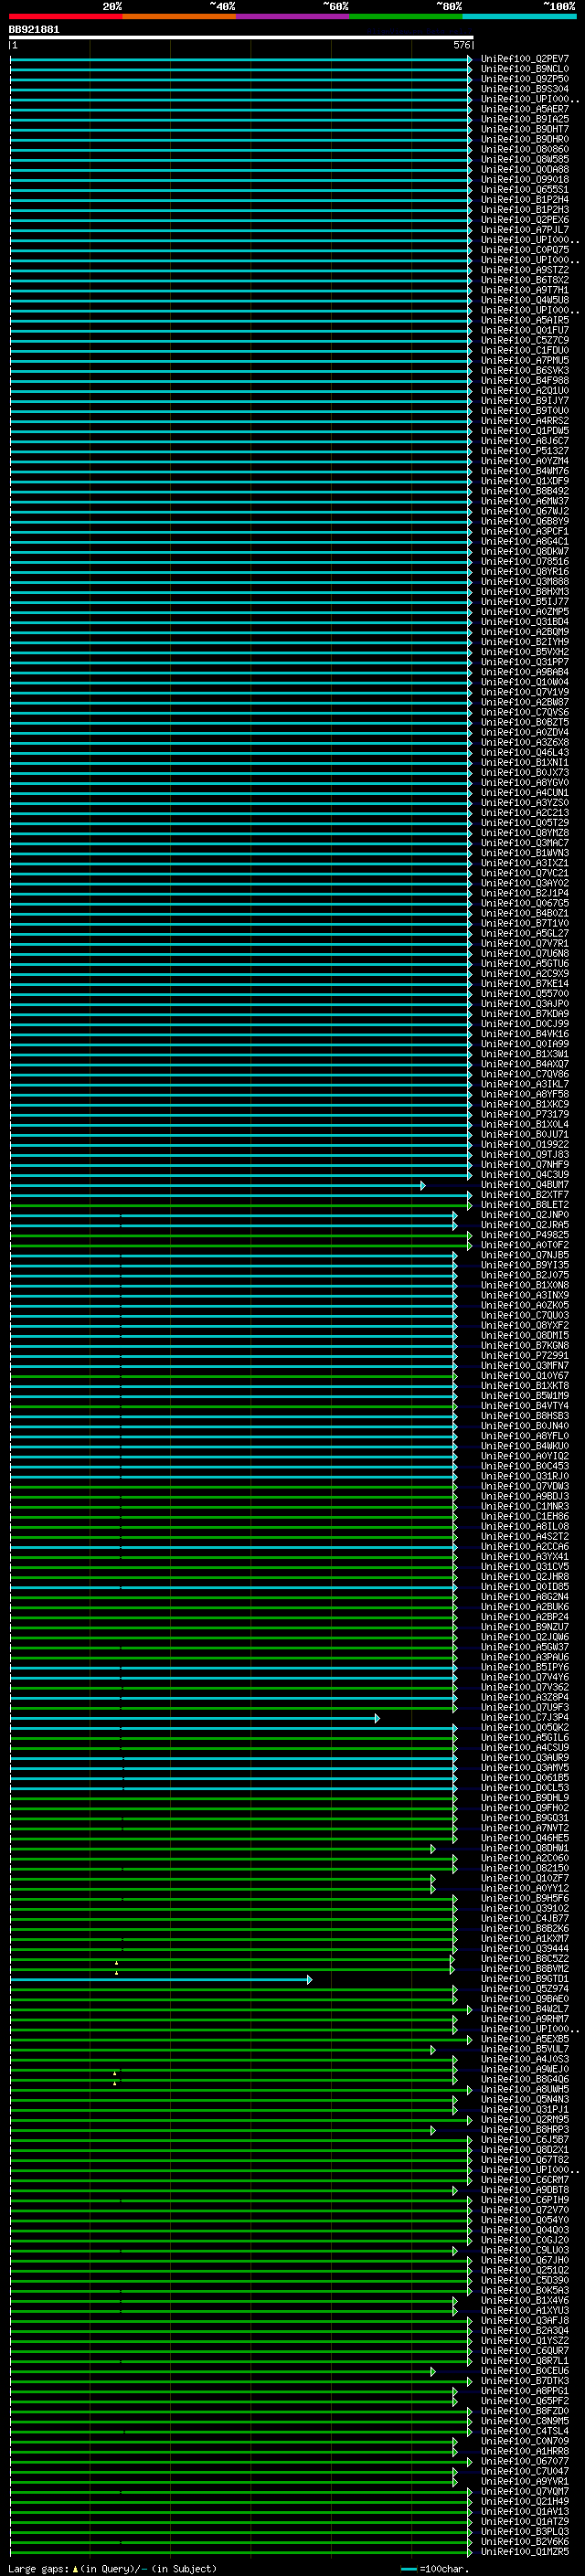The image size is (585, 2576).
Task: Click hit label UniRef100_B4VTY4
Action: [524, 1406]
